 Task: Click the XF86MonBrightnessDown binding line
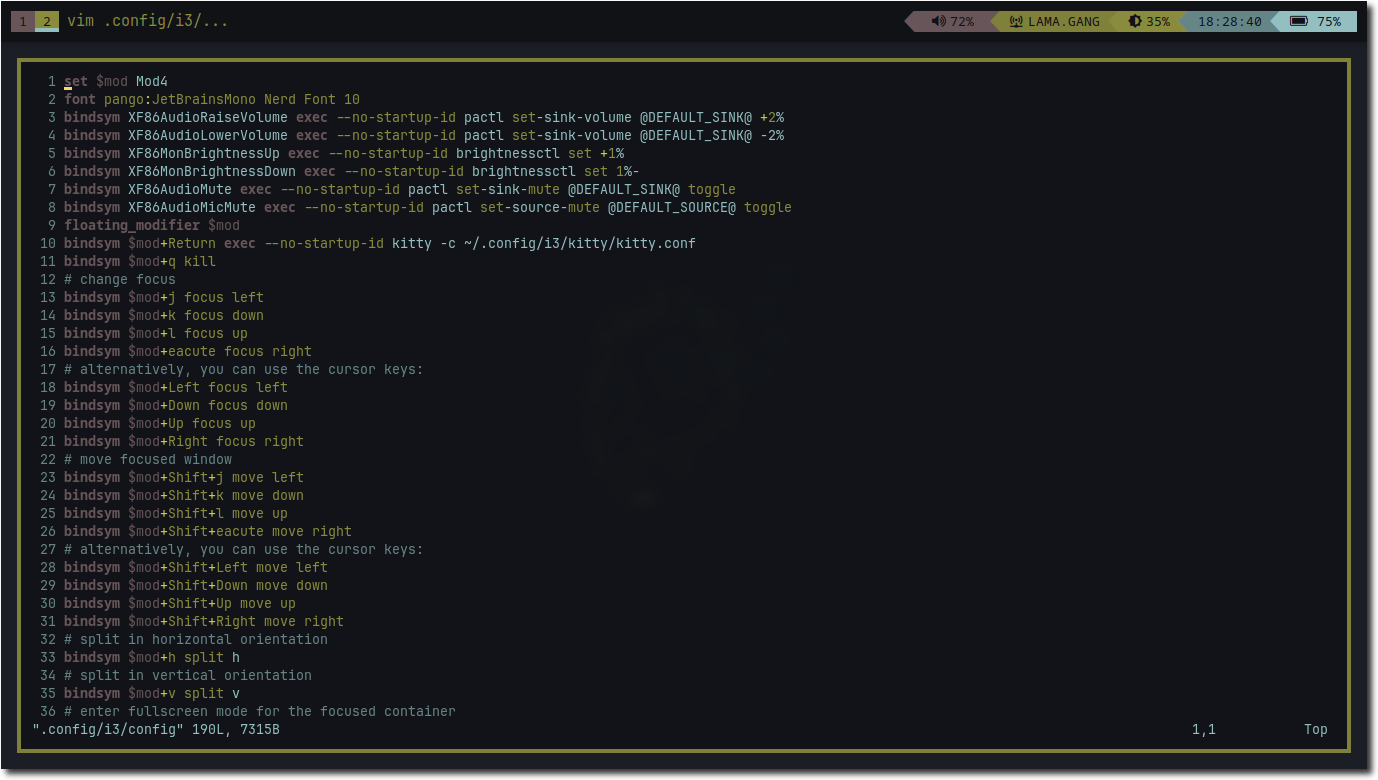coord(352,171)
